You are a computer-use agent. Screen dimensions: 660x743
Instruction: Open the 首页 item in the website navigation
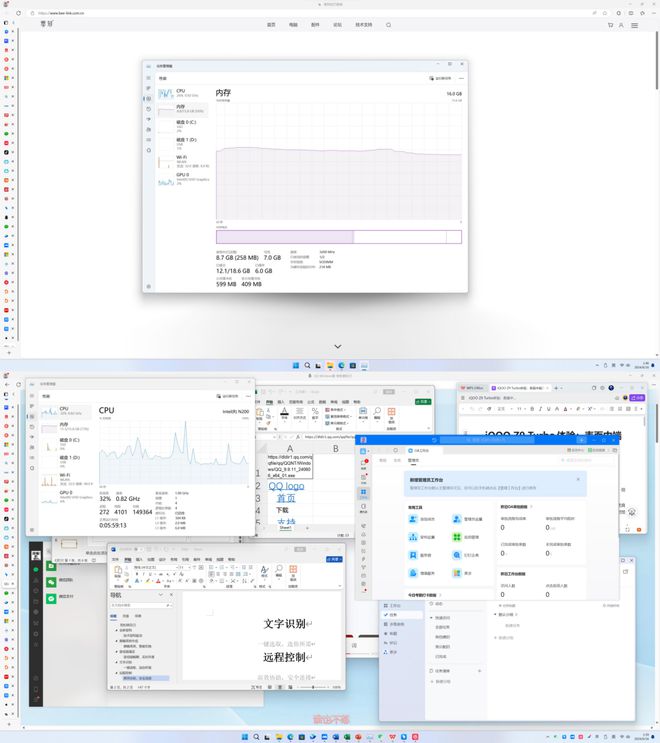pyautogui.click(x=271, y=25)
